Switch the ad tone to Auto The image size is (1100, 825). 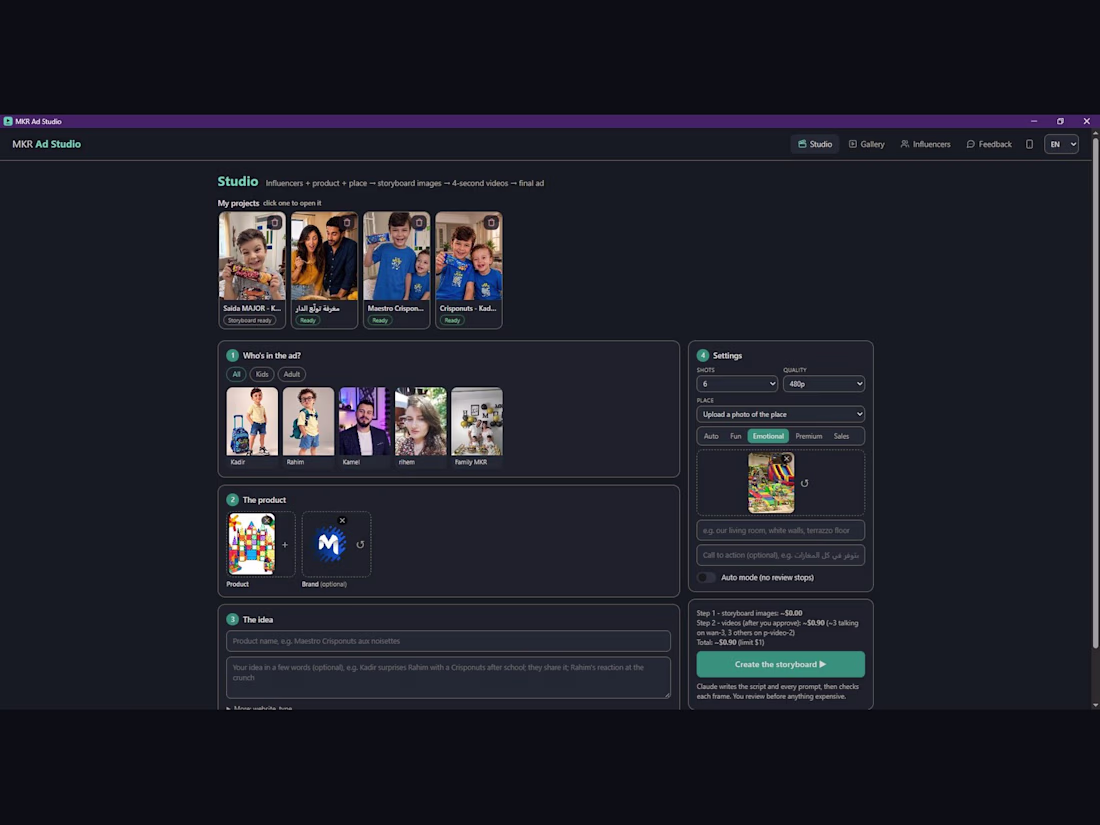711,436
